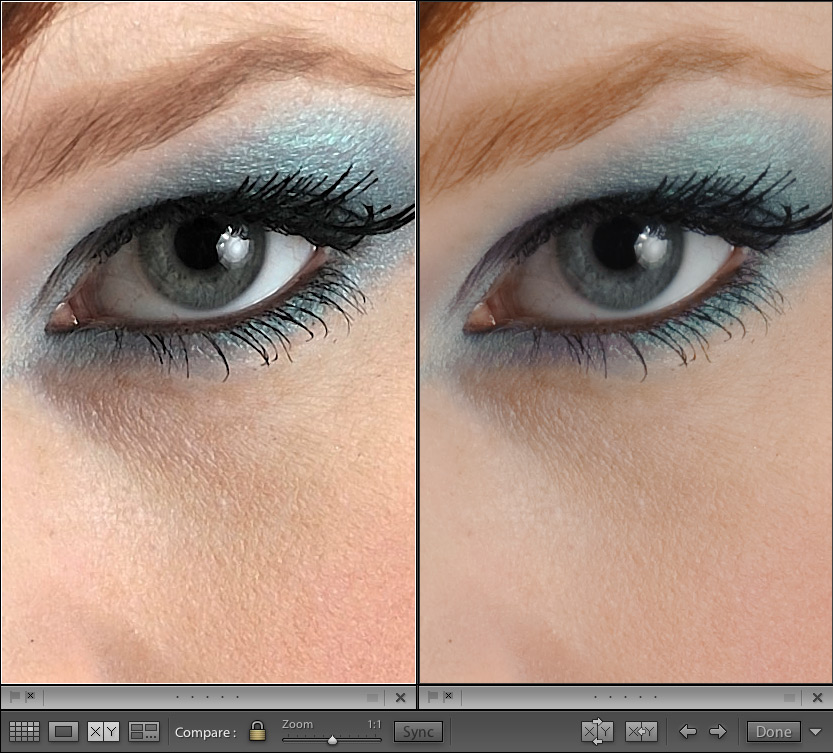Flag the left photo as rejected
833x753 pixels.
(30, 696)
